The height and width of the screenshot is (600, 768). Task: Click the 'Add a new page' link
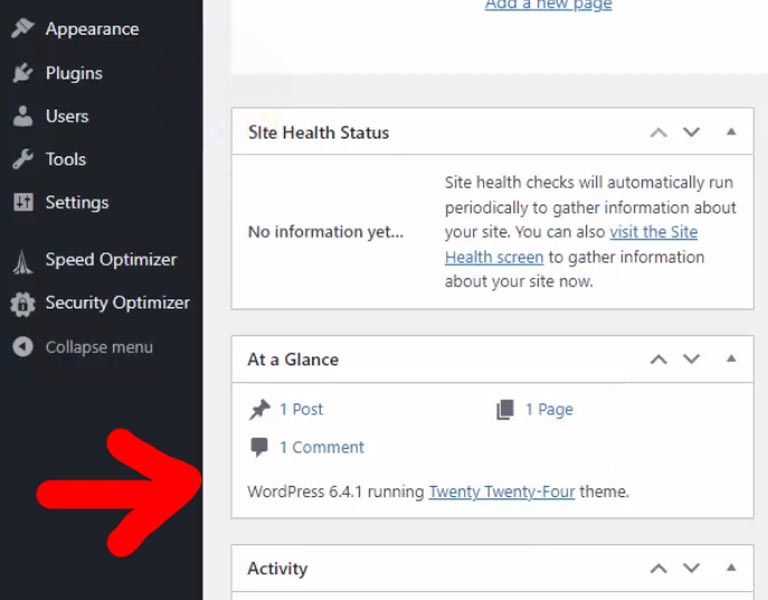point(549,5)
